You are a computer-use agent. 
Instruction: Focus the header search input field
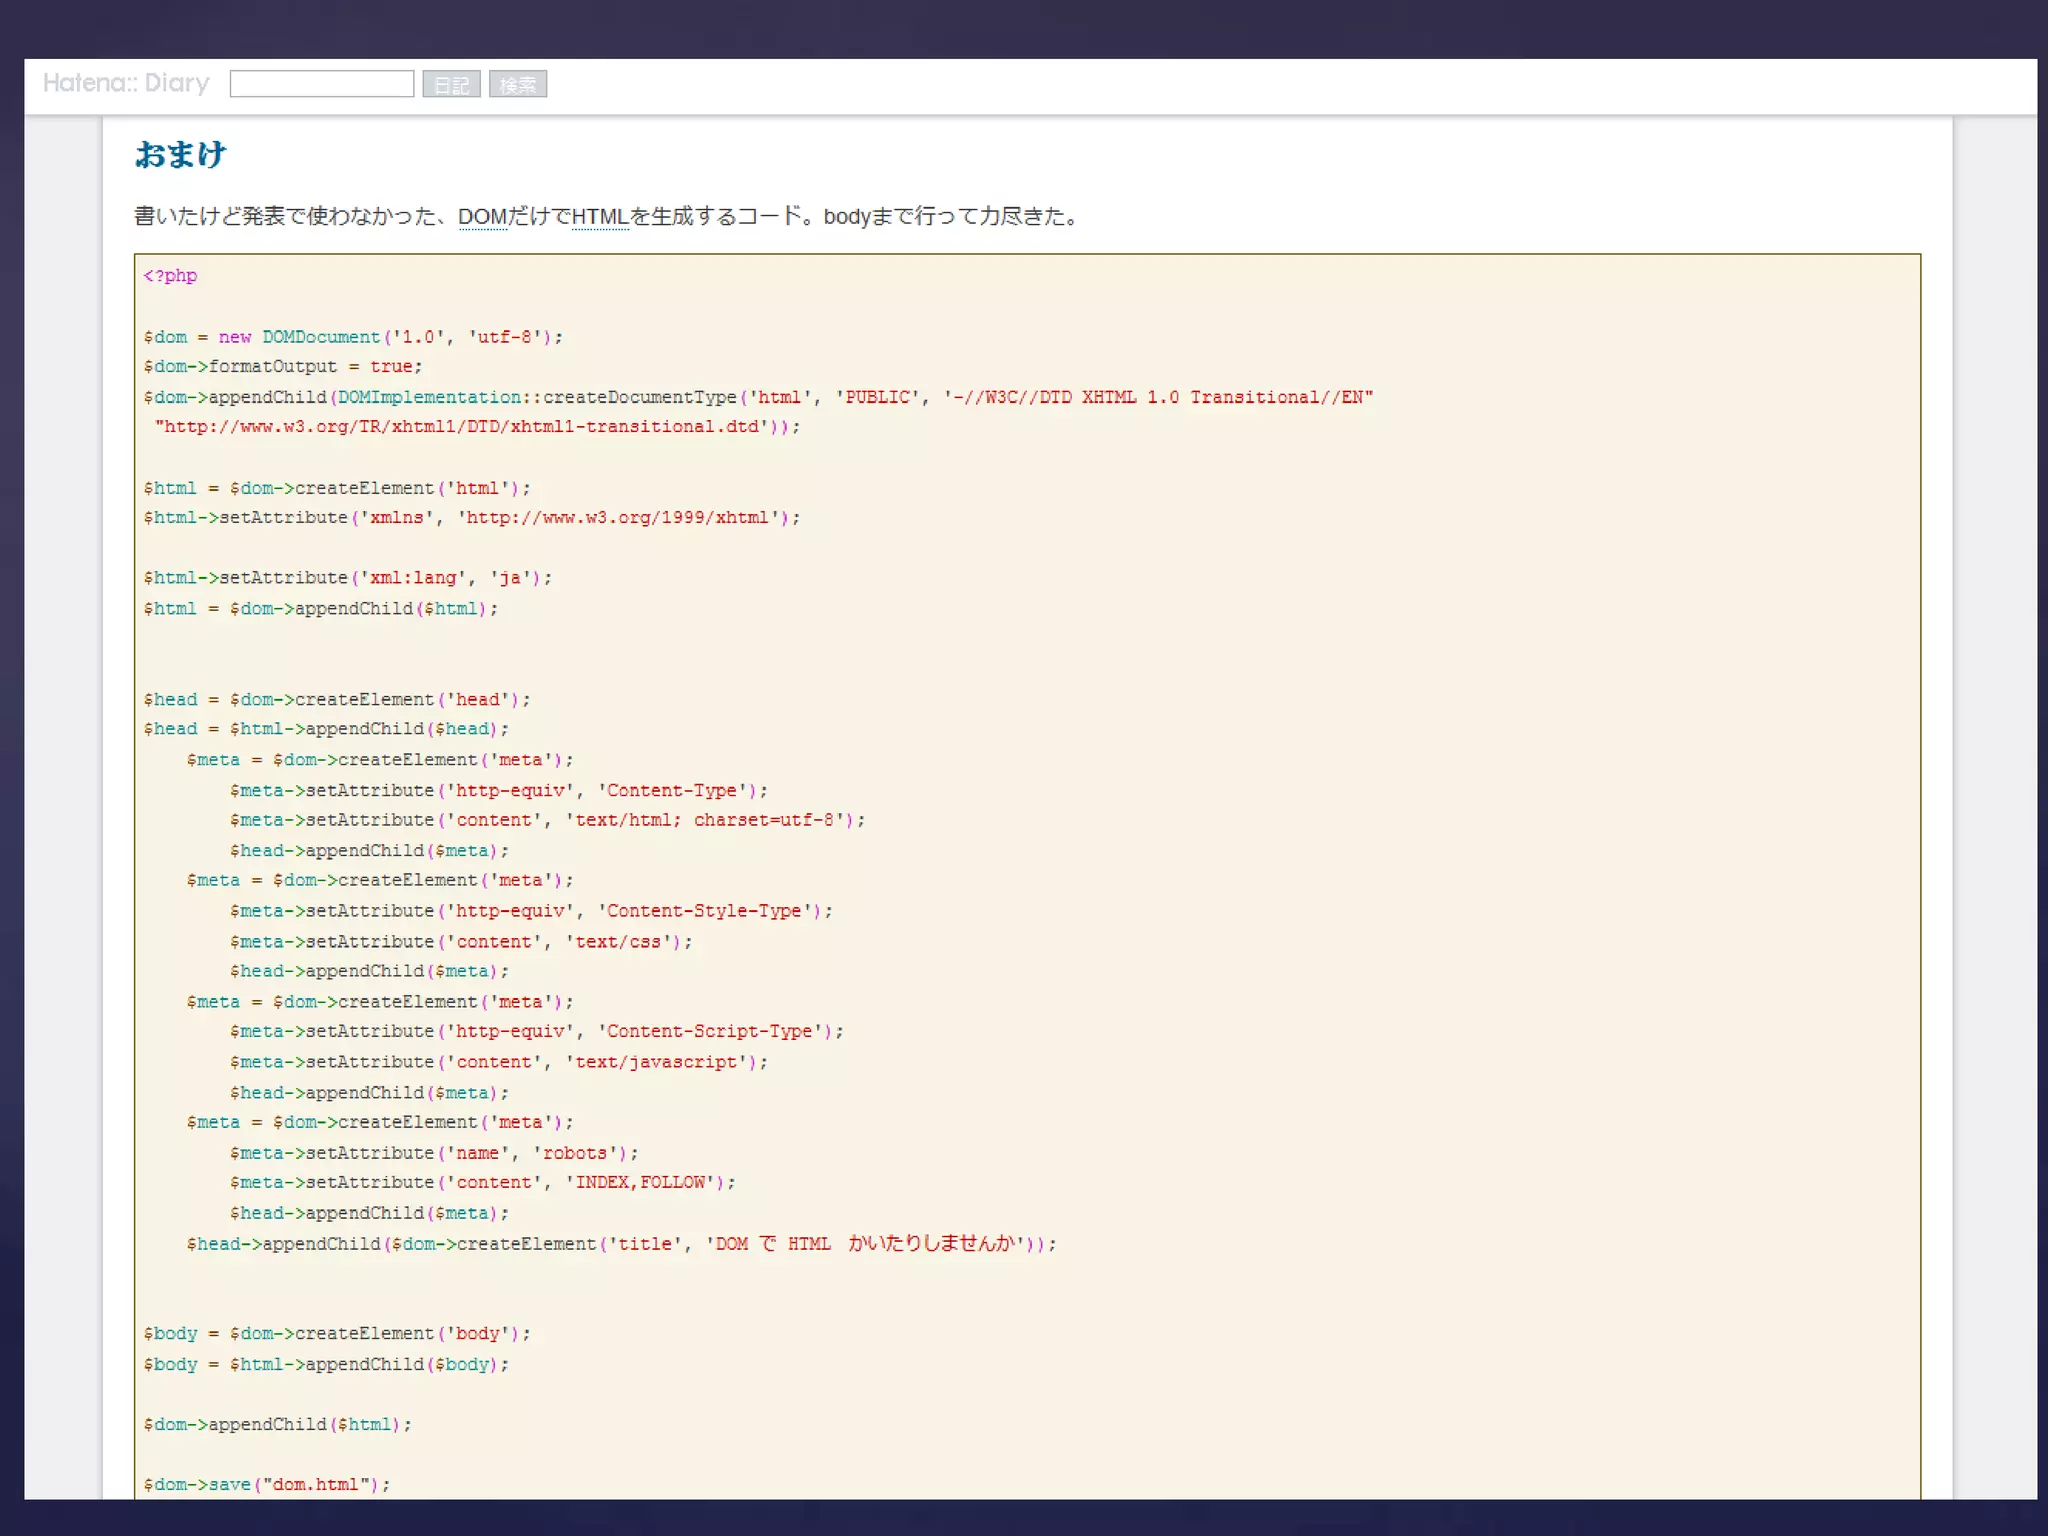coord(321,84)
